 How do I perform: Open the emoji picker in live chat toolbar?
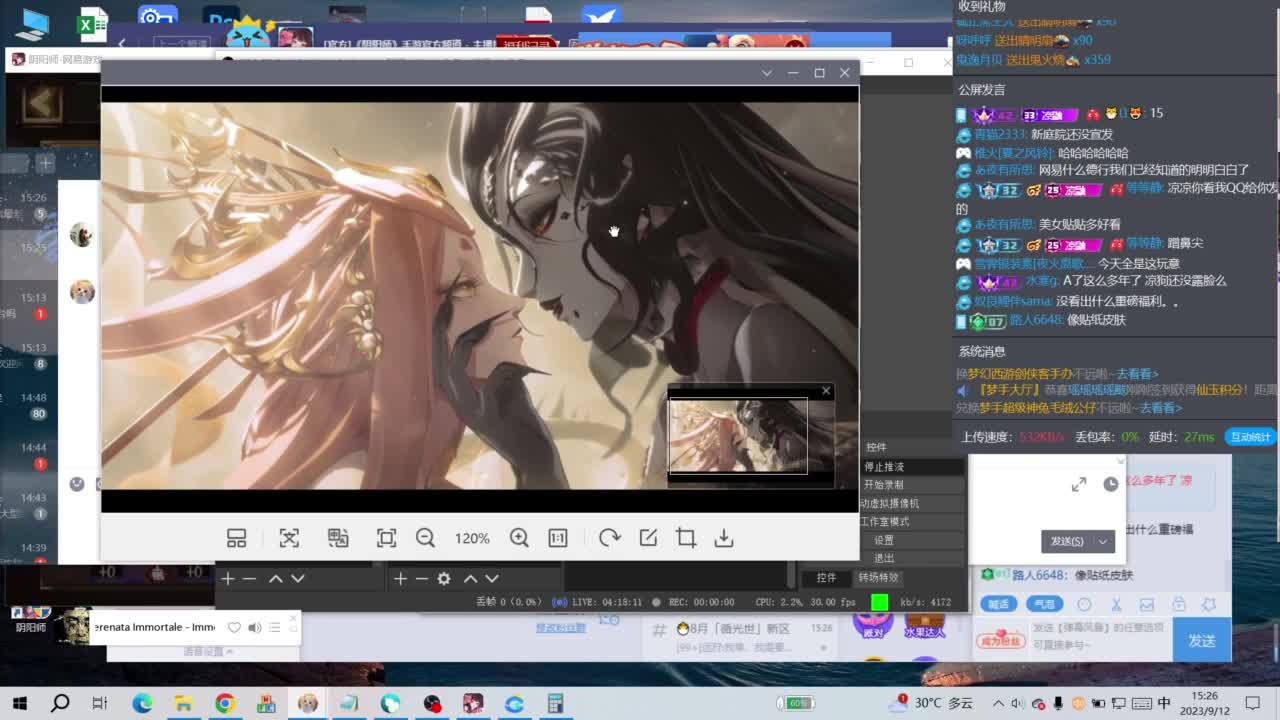(1084, 605)
